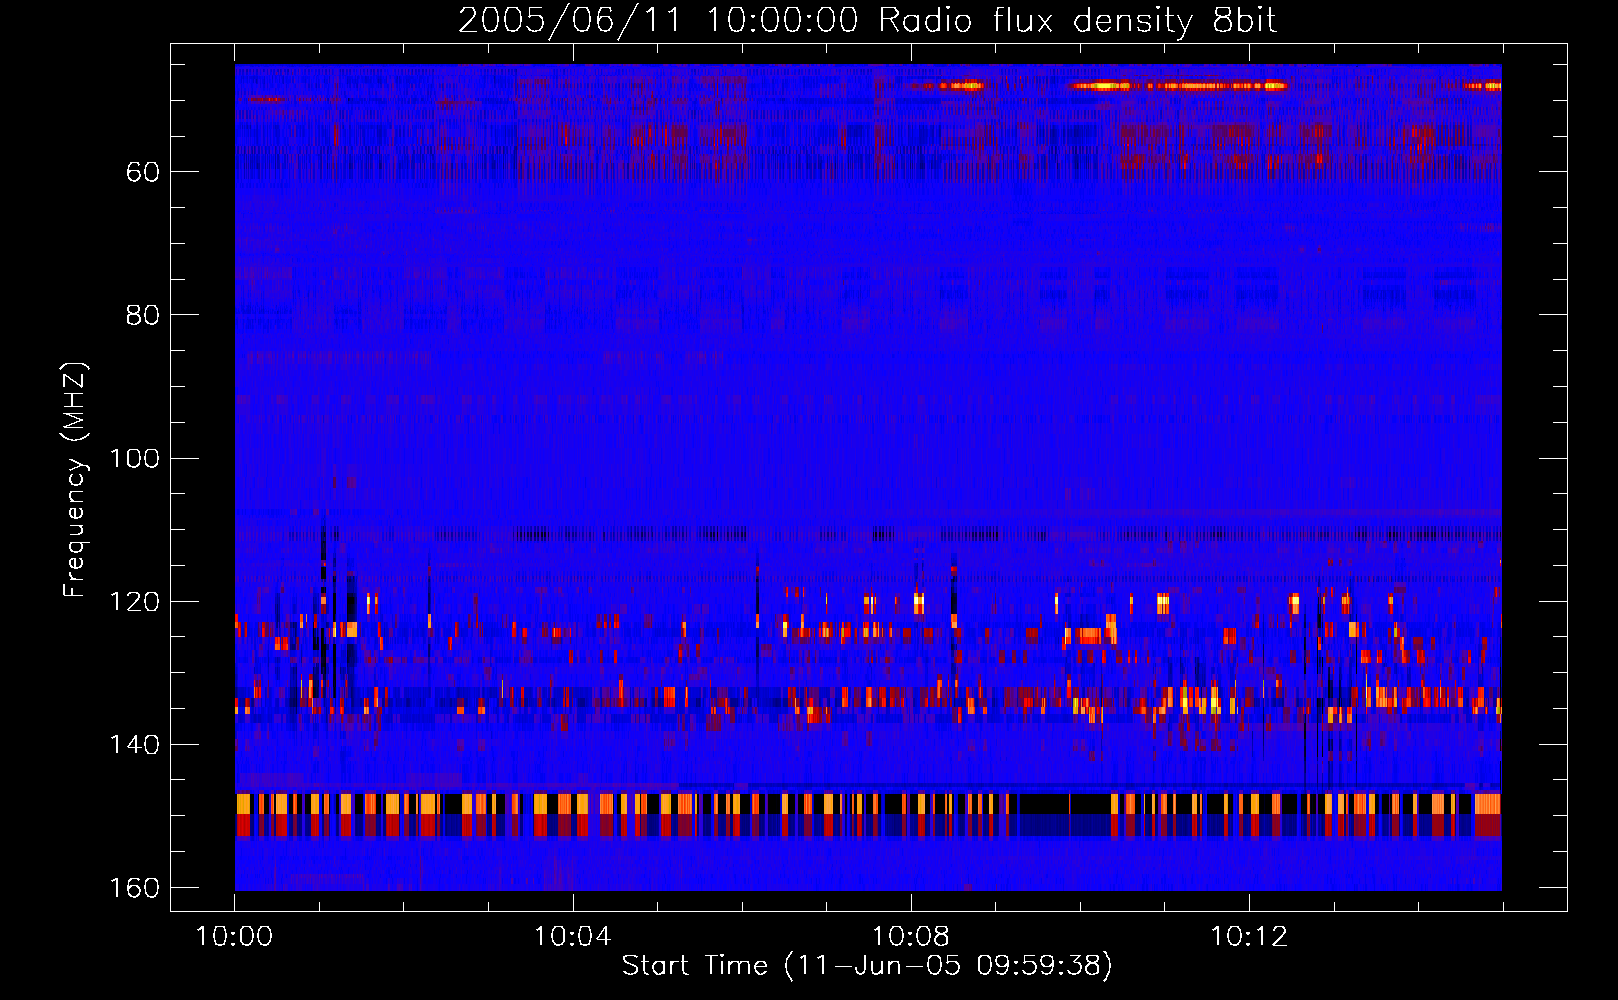Click the 60 frequency tick label
1618x1000 pixels.
142,172
